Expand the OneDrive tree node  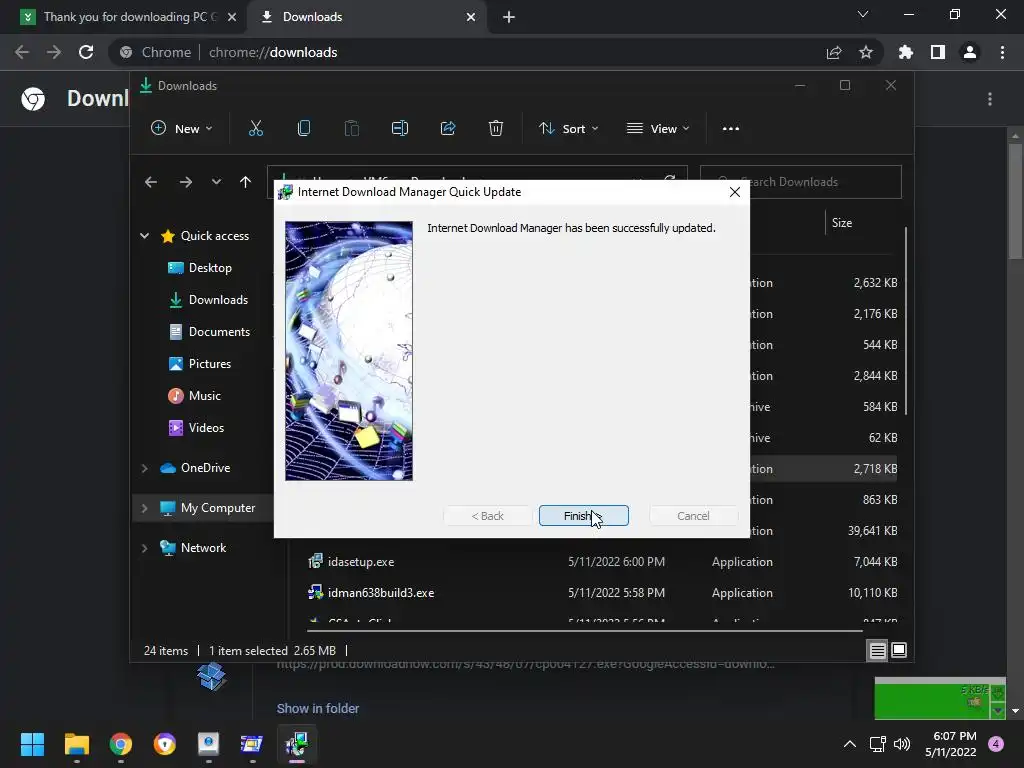[144, 468]
